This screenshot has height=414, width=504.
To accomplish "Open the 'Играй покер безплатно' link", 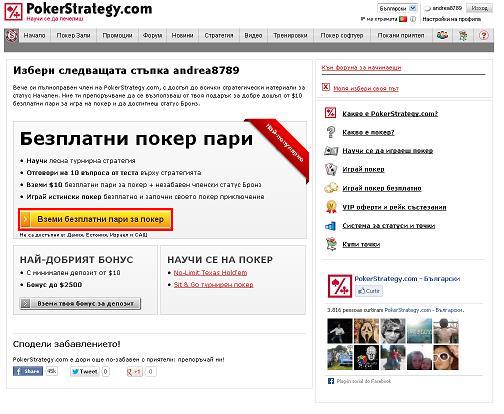I will 382,188.
